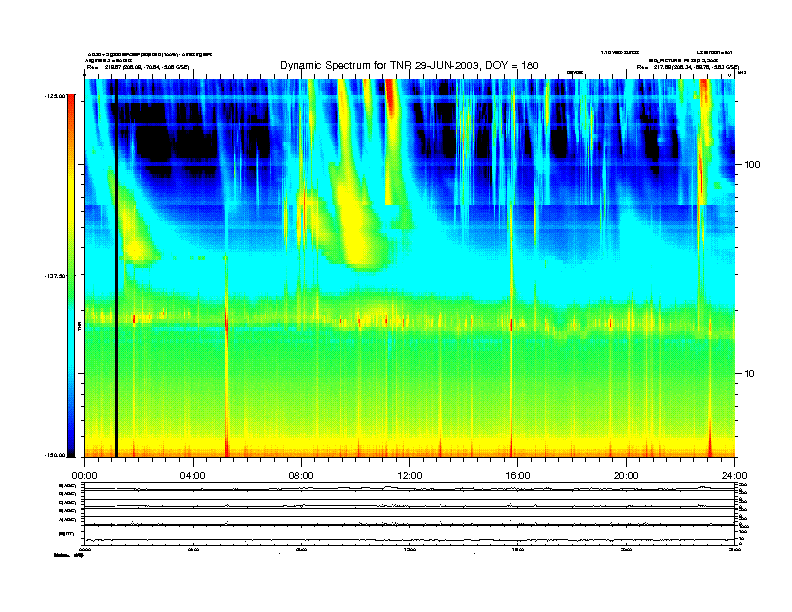Select the -125.00 color scale label
The height and width of the screenshot is (612, 792).
click(55, 95)
